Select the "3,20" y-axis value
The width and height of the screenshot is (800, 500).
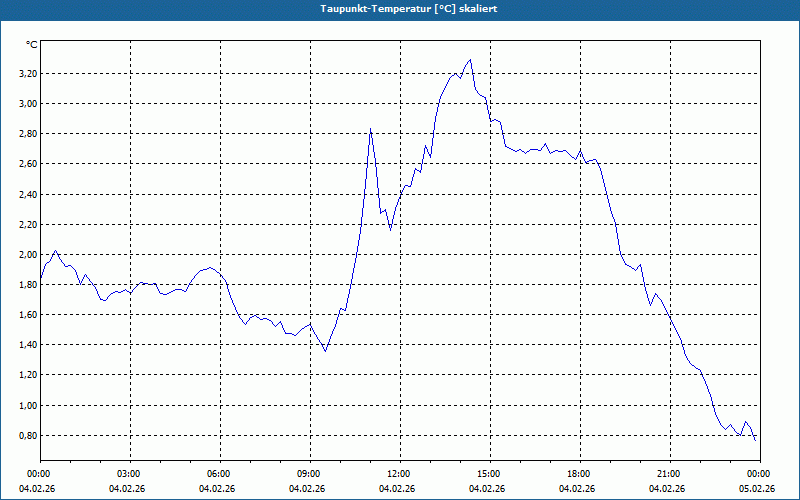pyautogui.click(x=29, y=73)
